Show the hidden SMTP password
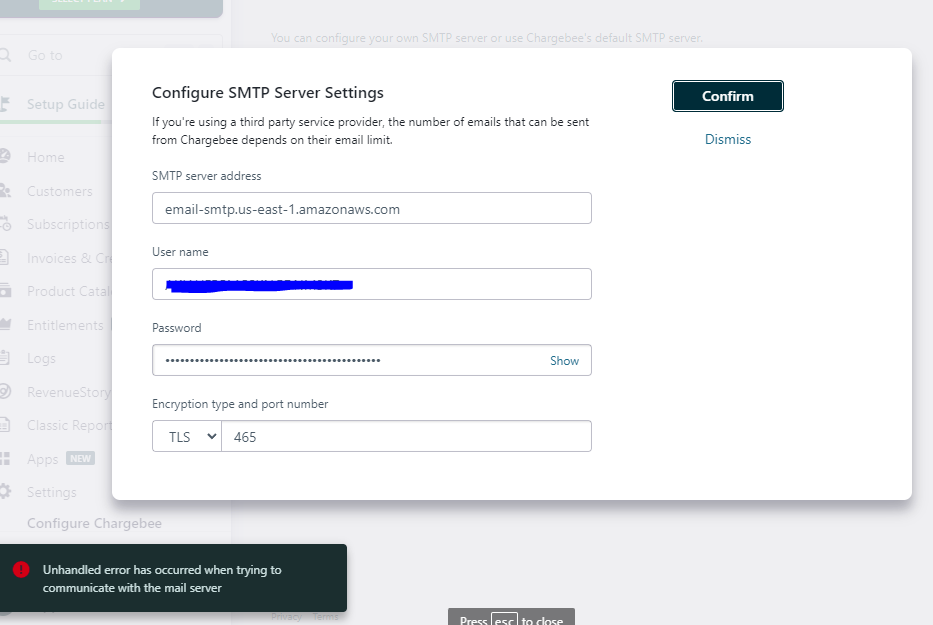The height and width of the screenshot is (625, 933). (564, 361)
